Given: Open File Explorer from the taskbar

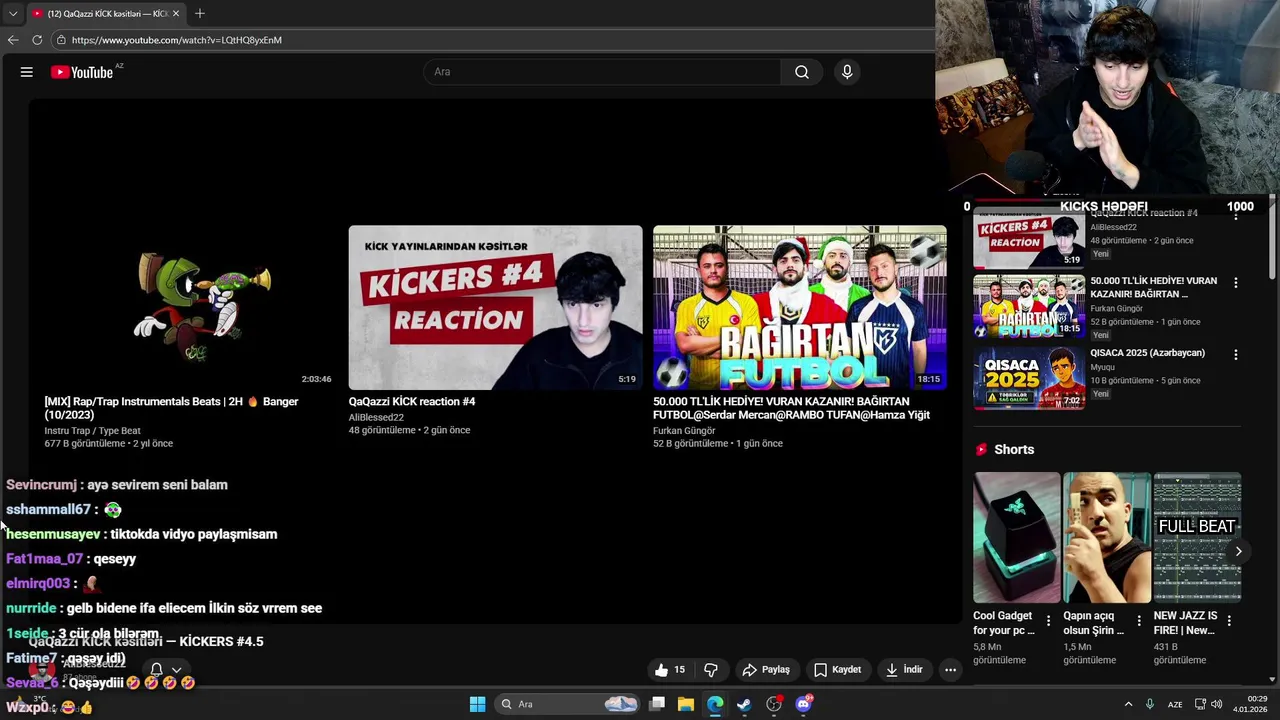Looking at the screenshot, I should [x=686, y=704].
